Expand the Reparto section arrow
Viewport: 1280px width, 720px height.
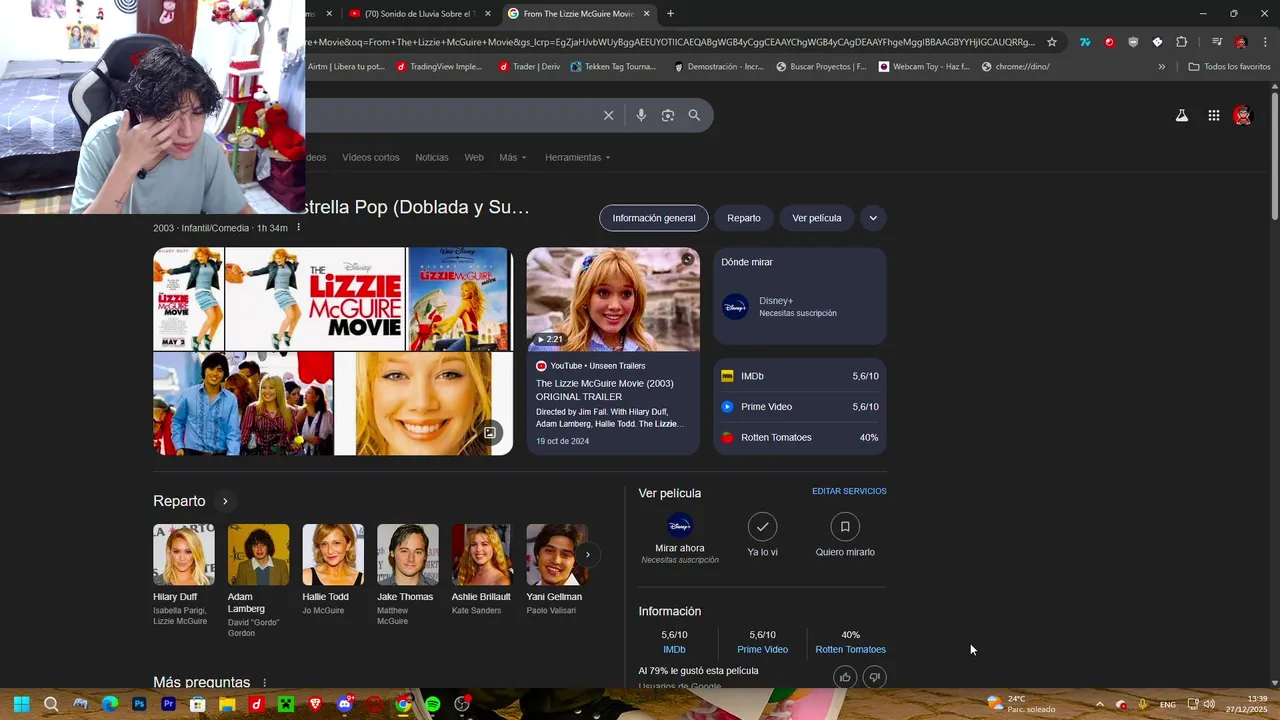click(x=225, y=501)
